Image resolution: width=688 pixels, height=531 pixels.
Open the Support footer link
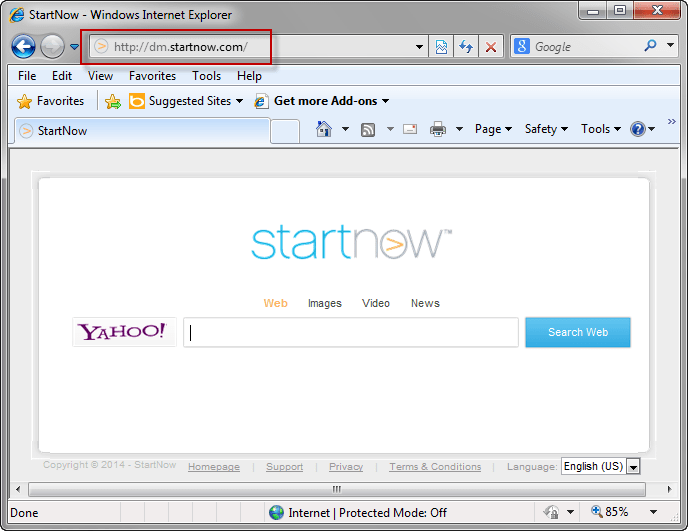pos(284,467)
